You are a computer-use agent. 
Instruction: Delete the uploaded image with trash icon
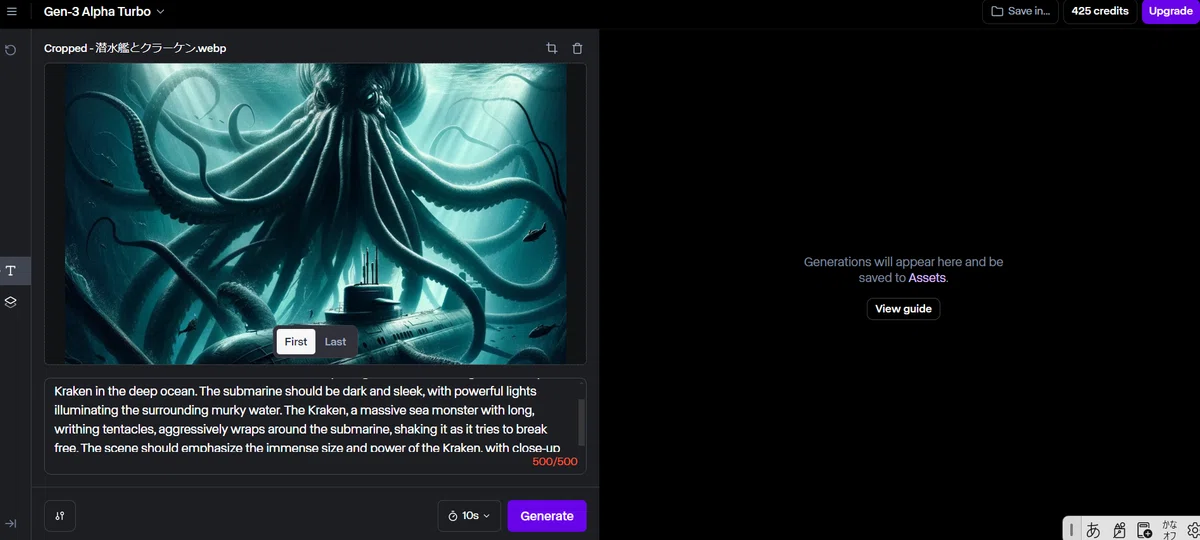pyautogui.click(x=577, y=48)
